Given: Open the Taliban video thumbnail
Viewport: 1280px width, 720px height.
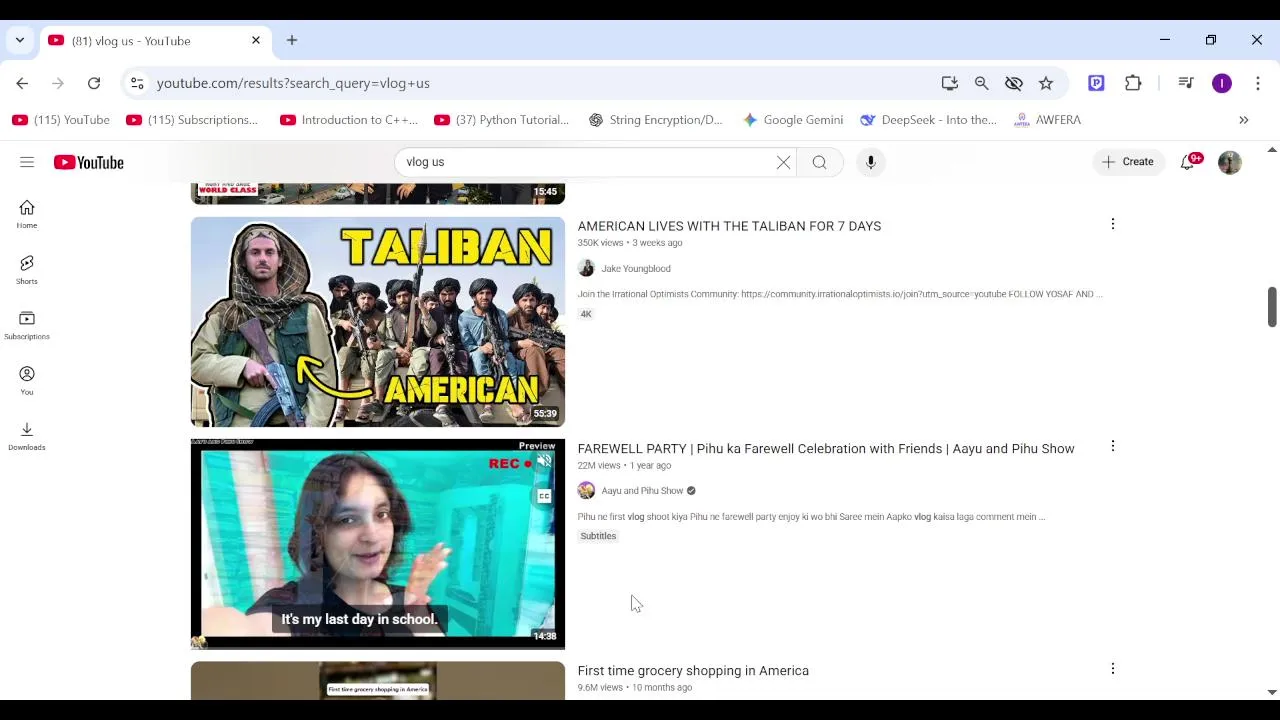Looking at the screenshot, I should coord(378,322).
